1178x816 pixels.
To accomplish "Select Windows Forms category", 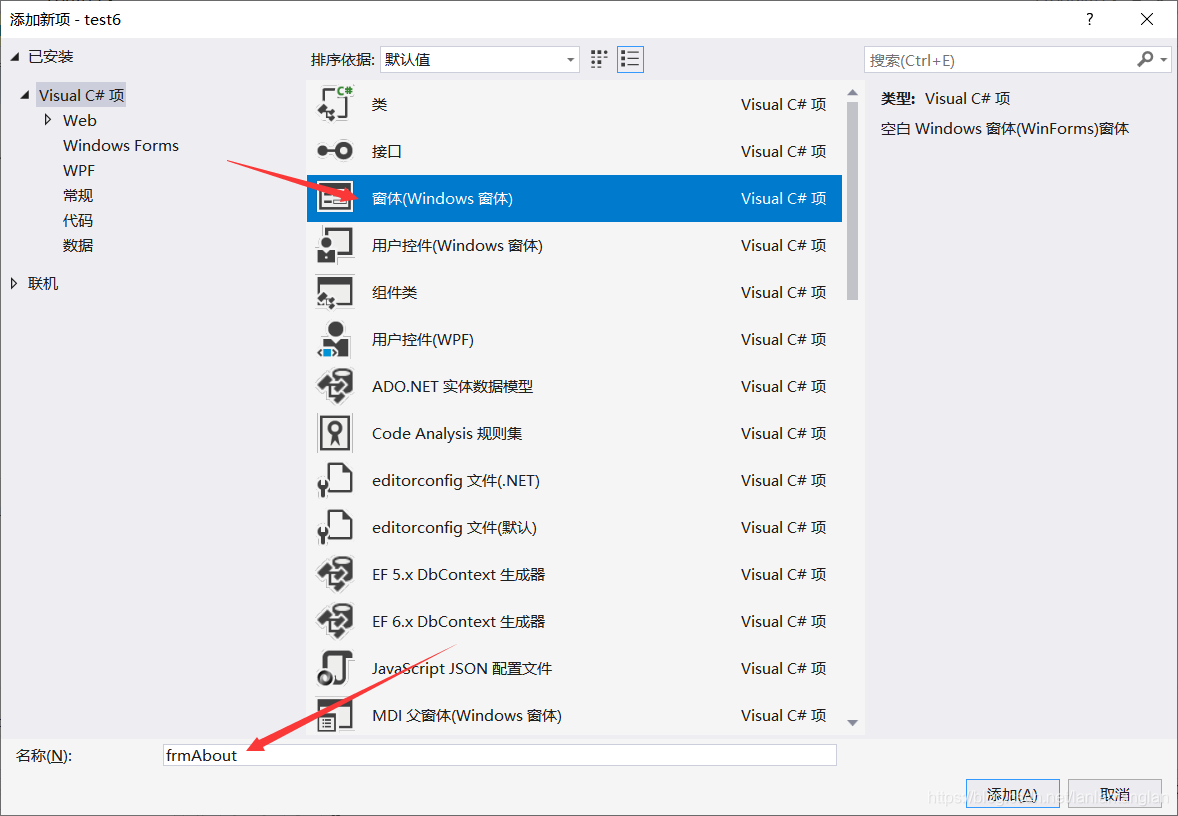I will point(121,145).
